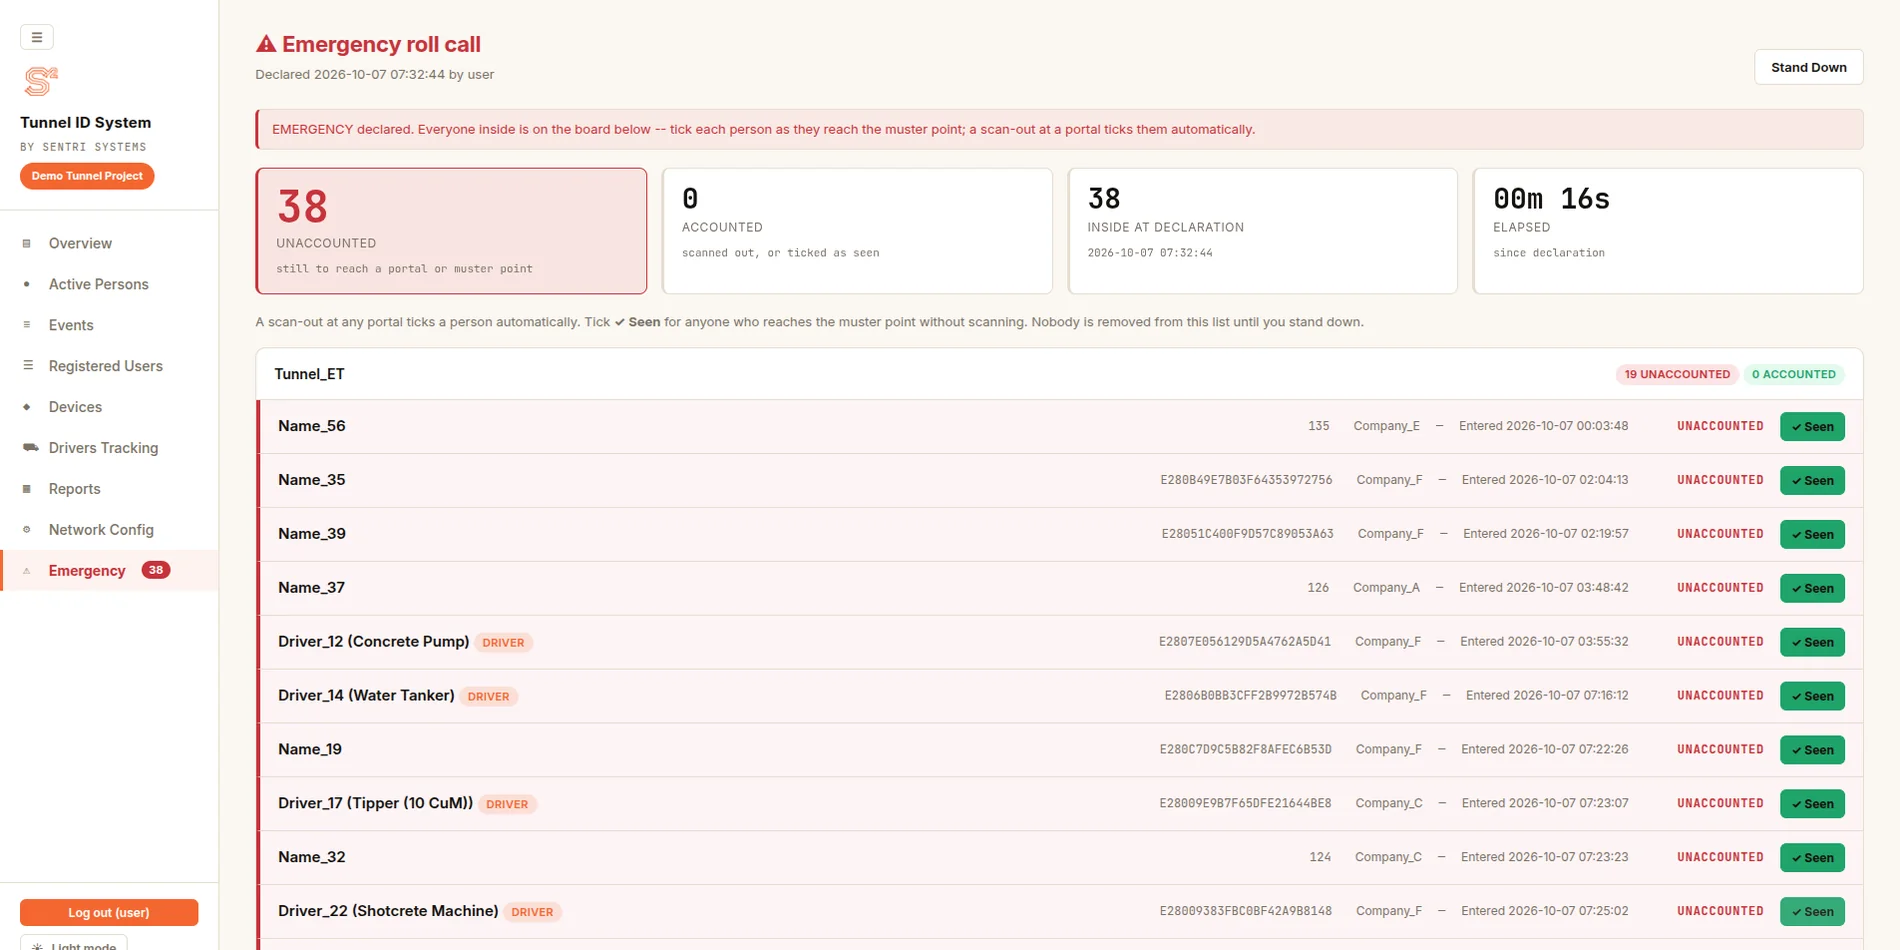
Task: Mark Driver_14 (Water Tanker) as Seen
Action: pos(1812,696)
